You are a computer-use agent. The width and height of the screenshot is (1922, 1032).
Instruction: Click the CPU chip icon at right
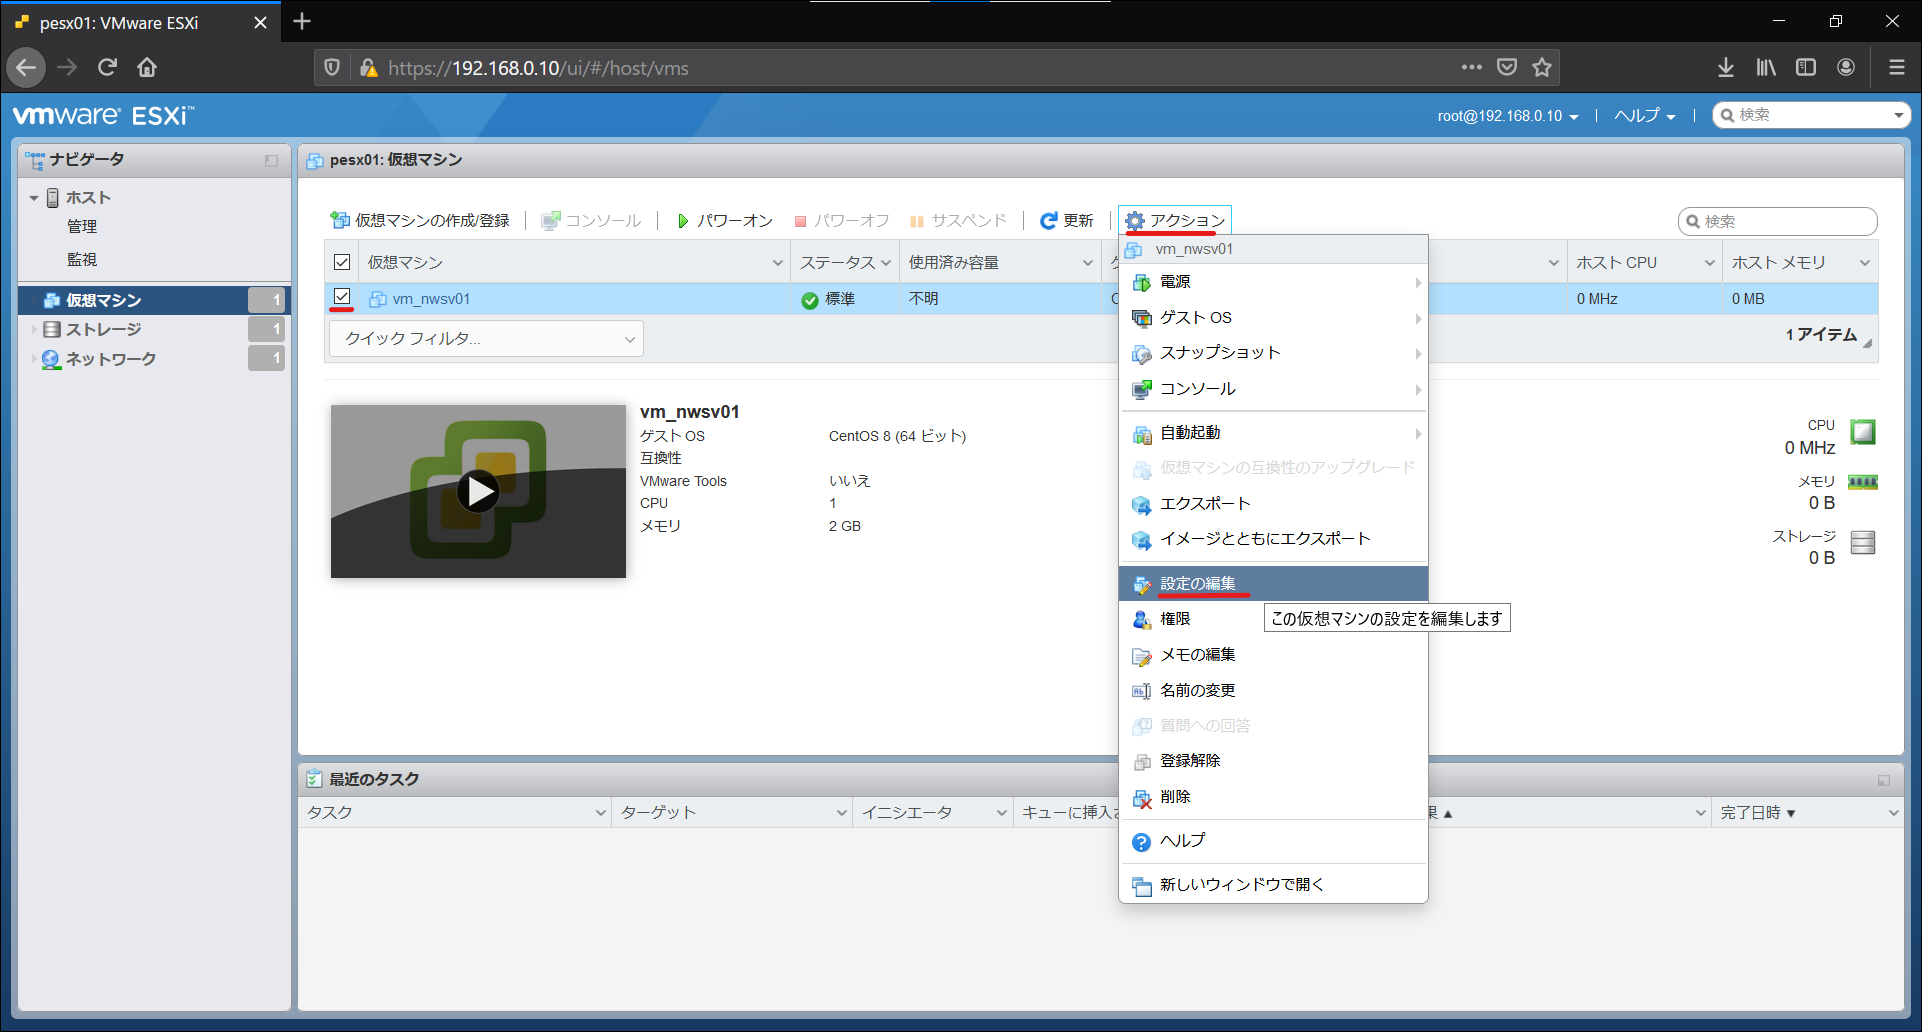[1862, 432]
